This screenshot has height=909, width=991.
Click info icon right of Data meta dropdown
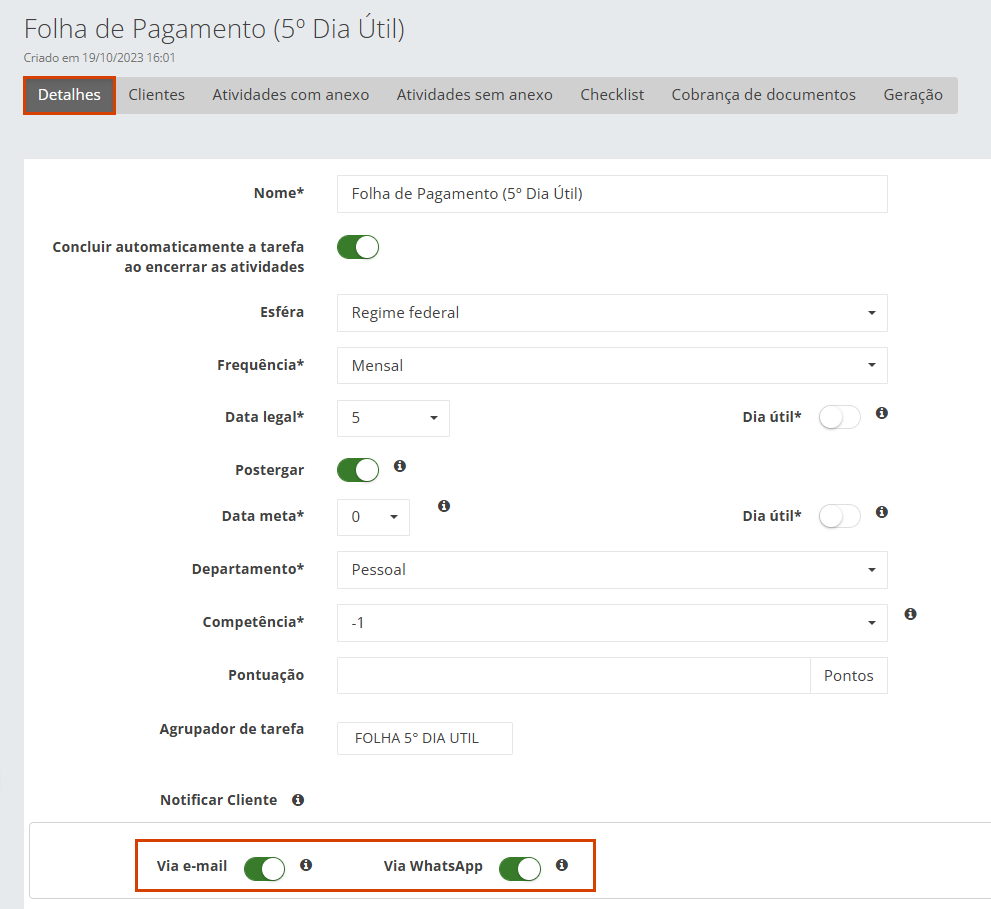click(x=444, y=506)
